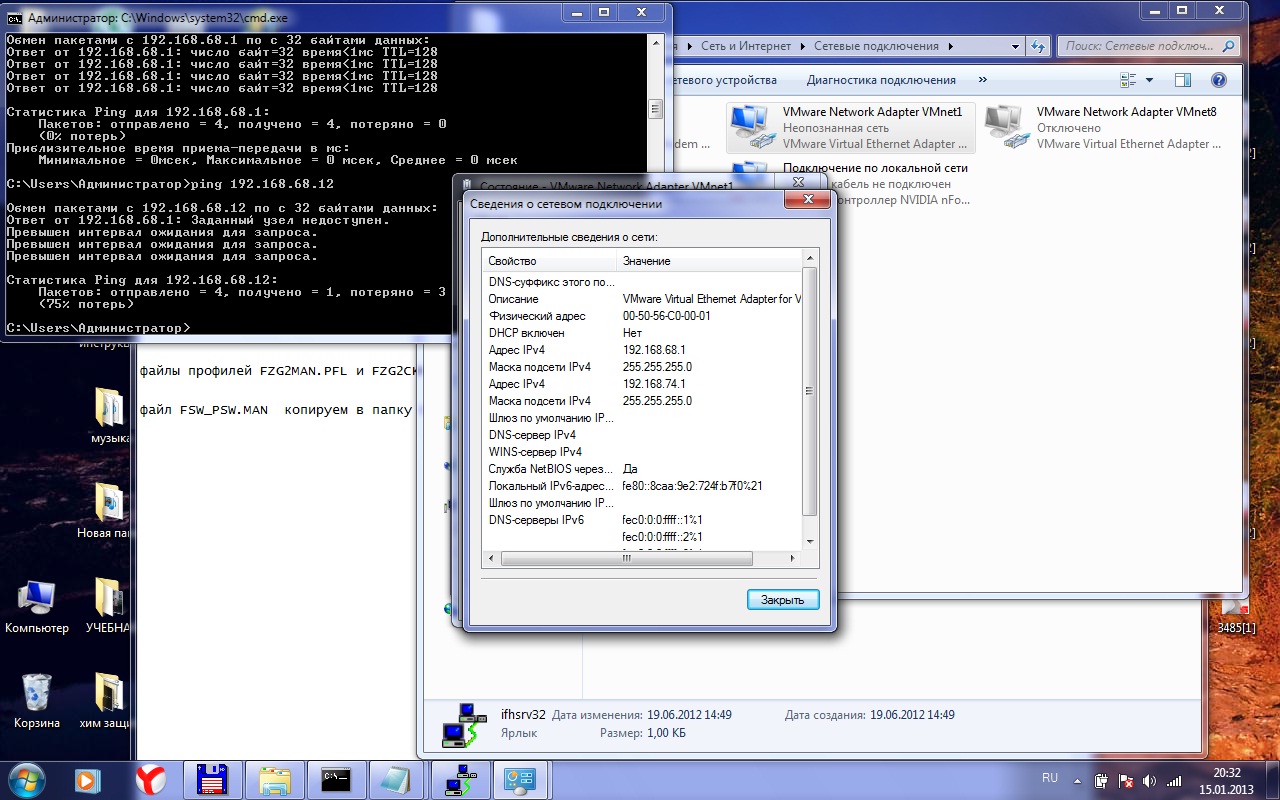1280x800 pixels.
Task: Show hidden toolbar commands chevron
Action: tap(982, 80)
